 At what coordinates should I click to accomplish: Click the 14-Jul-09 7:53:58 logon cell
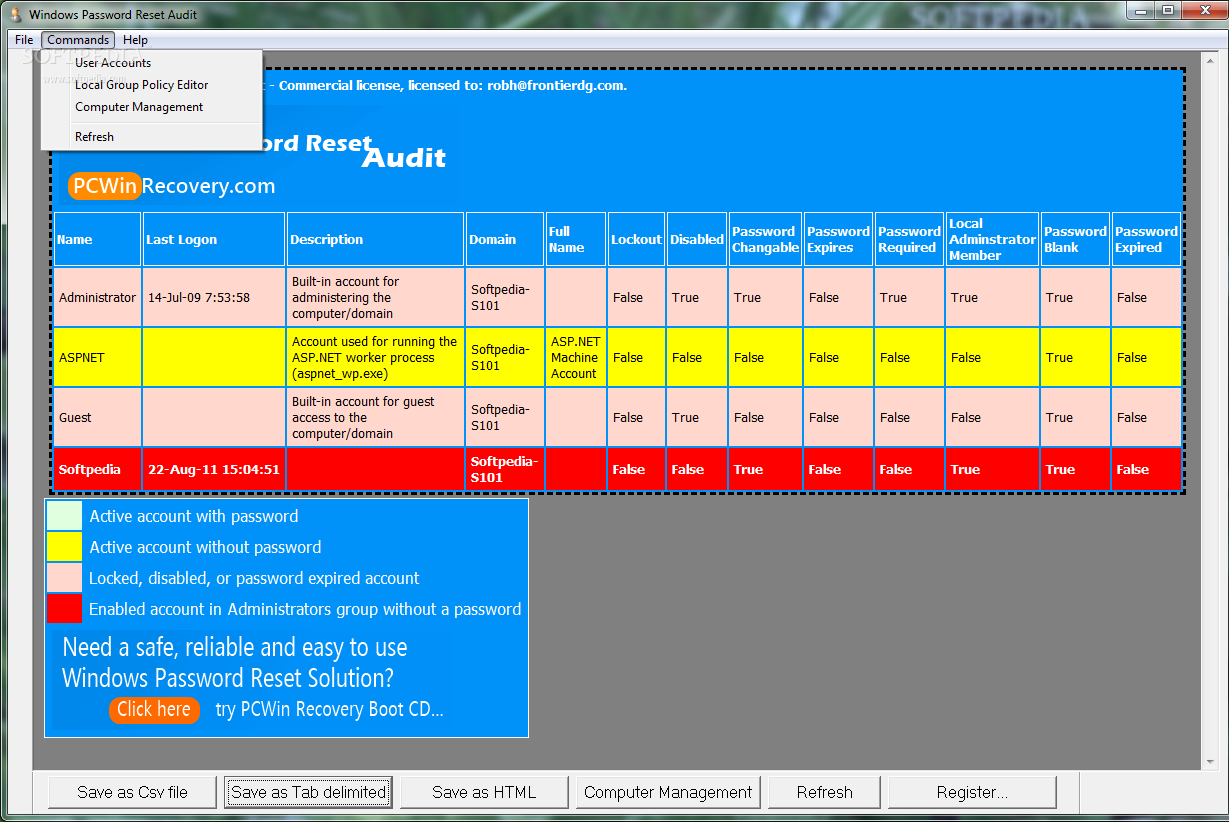[x=214, y=297]
